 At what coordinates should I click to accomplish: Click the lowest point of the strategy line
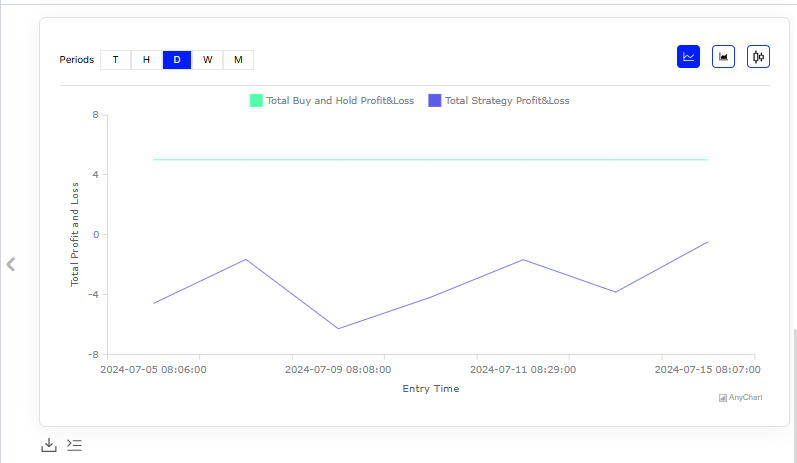tap(338, 328)
